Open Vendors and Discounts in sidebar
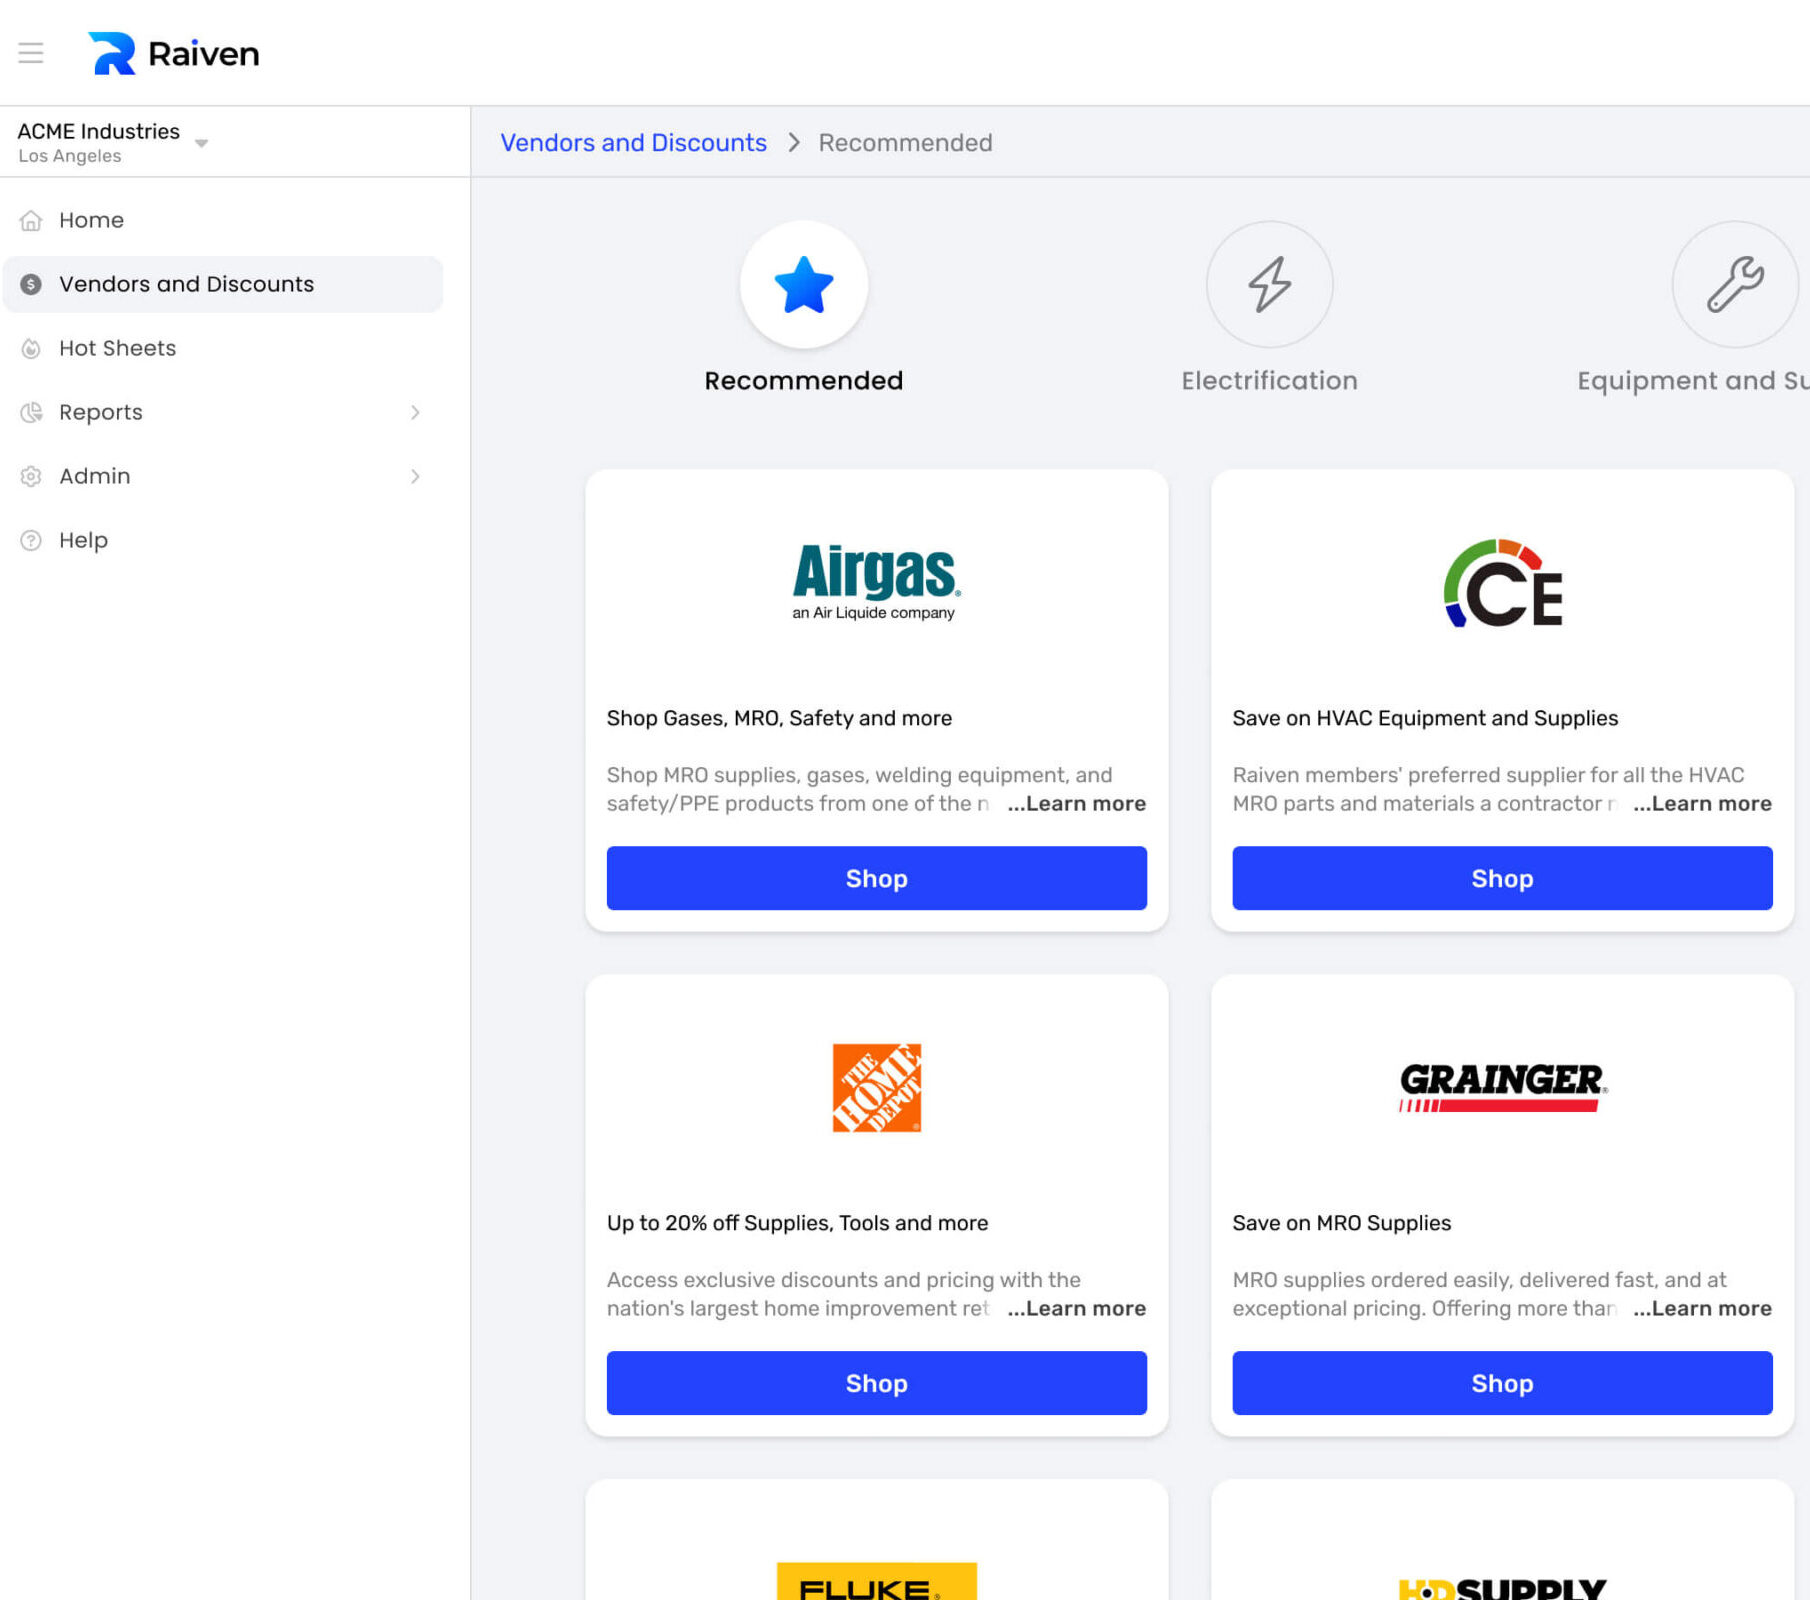 pyautogui.click(x=222, y=284)
